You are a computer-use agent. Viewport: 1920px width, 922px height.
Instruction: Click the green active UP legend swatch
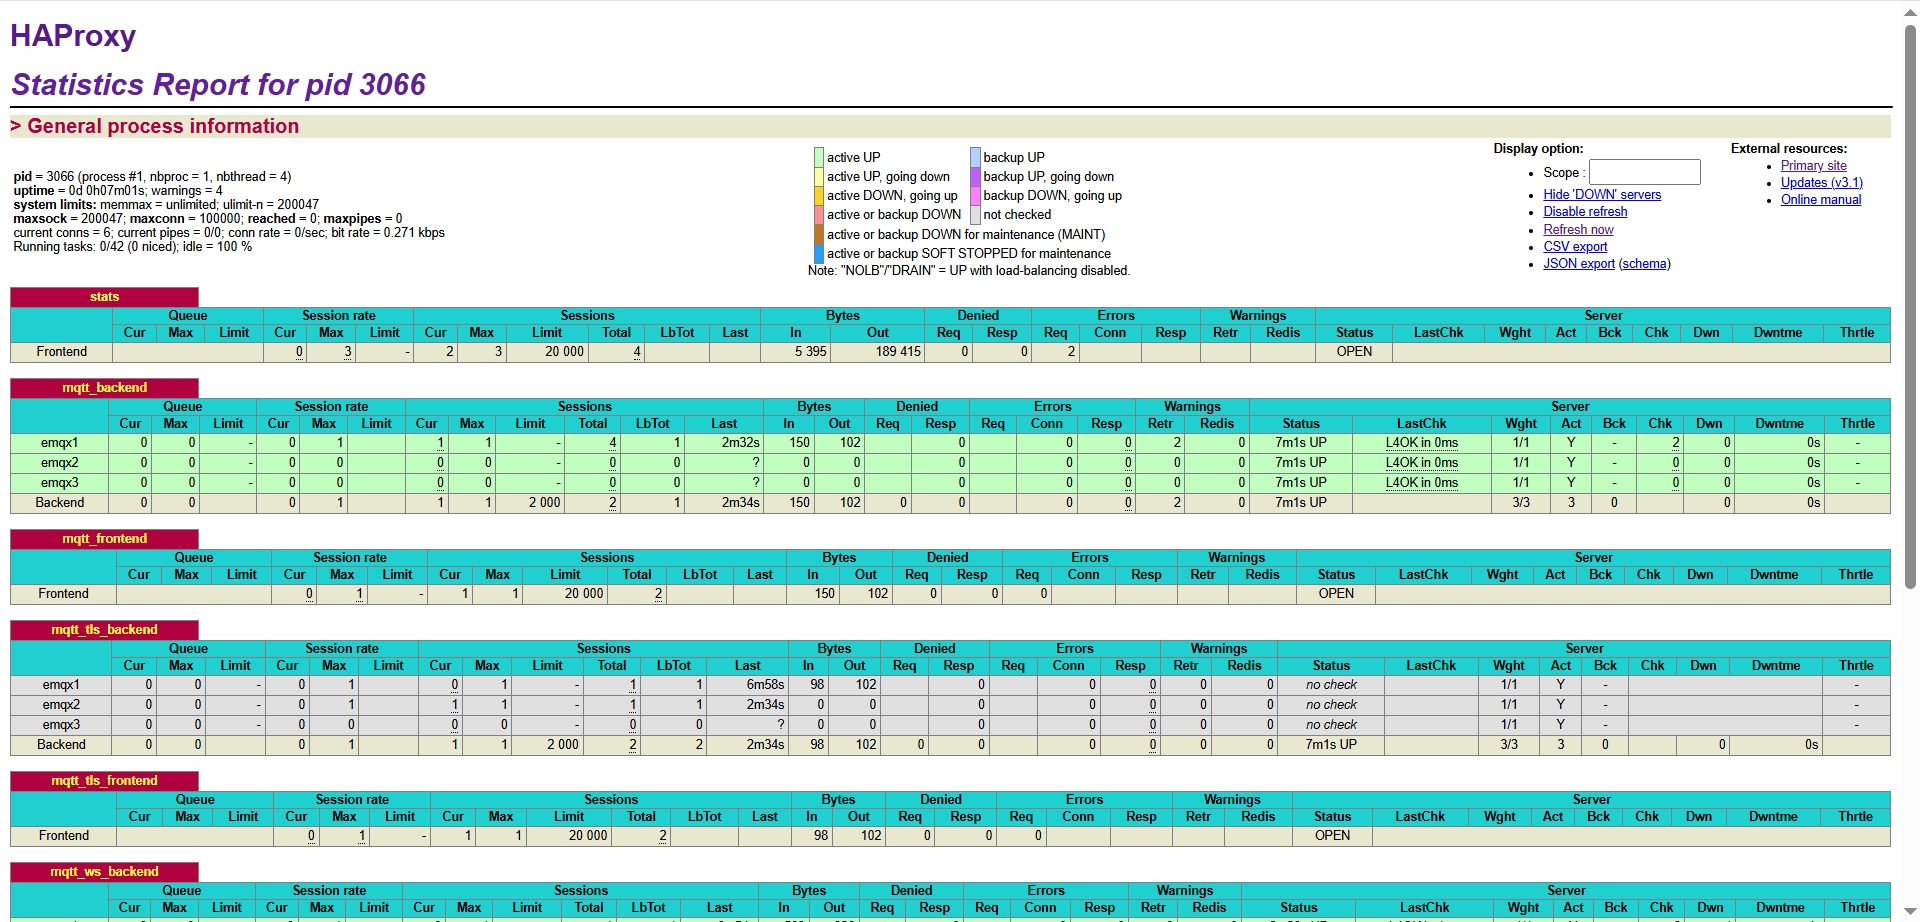point(819,157)
